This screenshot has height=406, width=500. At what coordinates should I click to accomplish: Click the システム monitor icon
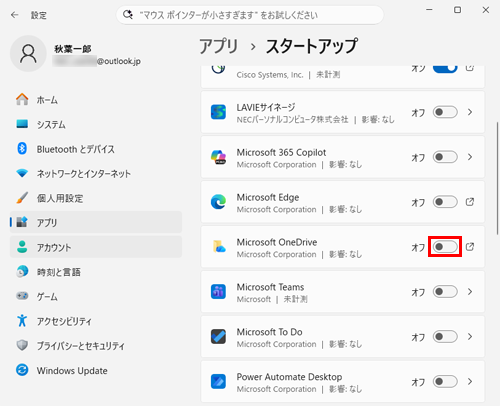click(x=22, y=124)
